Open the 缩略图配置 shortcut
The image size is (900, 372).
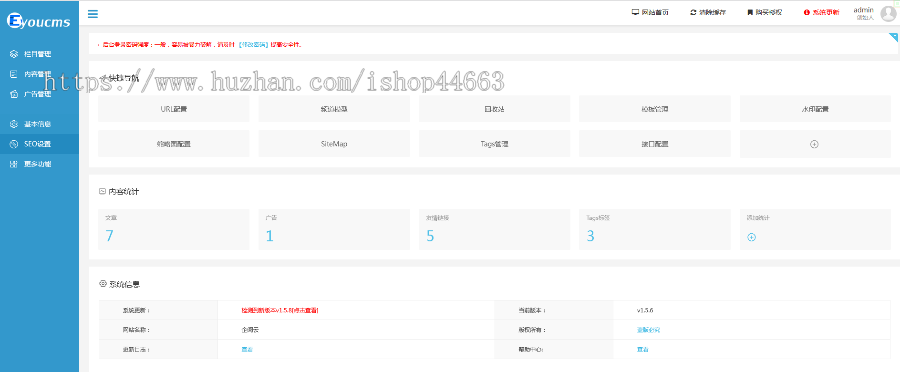173,144
